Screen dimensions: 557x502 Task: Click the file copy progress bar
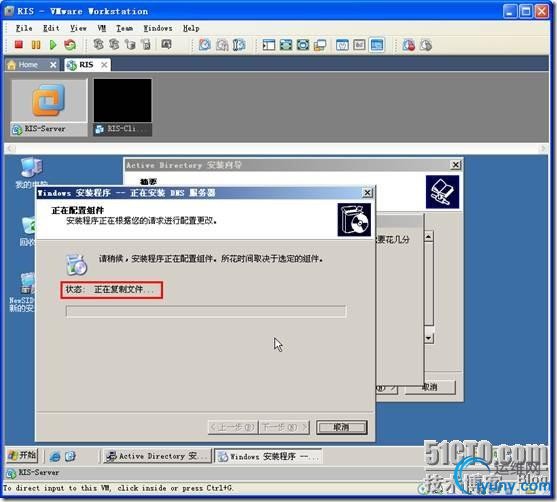(x=206, y=312)
